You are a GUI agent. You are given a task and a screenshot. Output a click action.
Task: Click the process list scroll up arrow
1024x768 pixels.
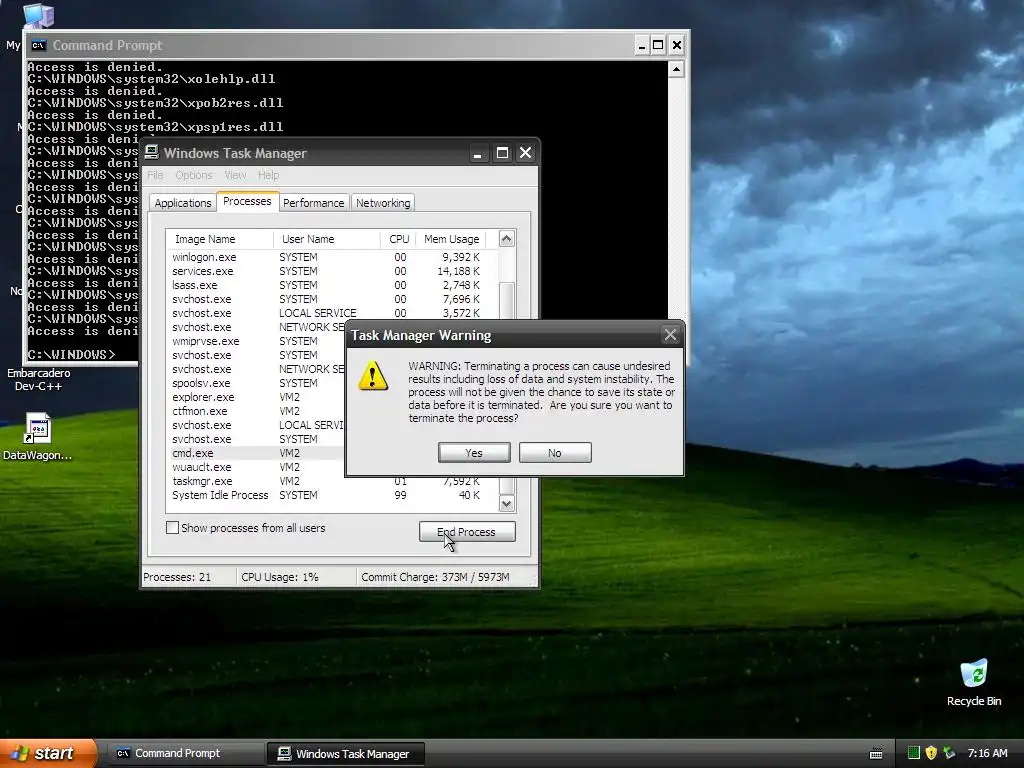click(x=507, y=239)
